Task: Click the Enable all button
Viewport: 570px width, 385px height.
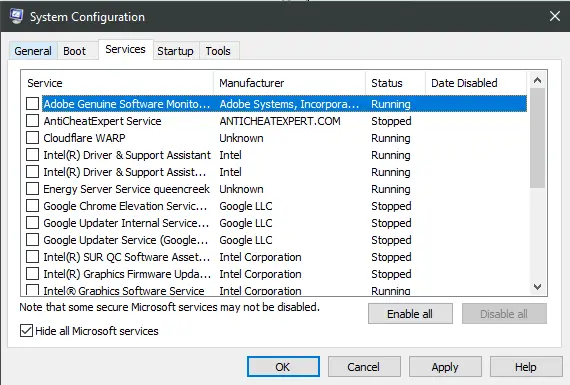Action: click(x=410, y=314)
